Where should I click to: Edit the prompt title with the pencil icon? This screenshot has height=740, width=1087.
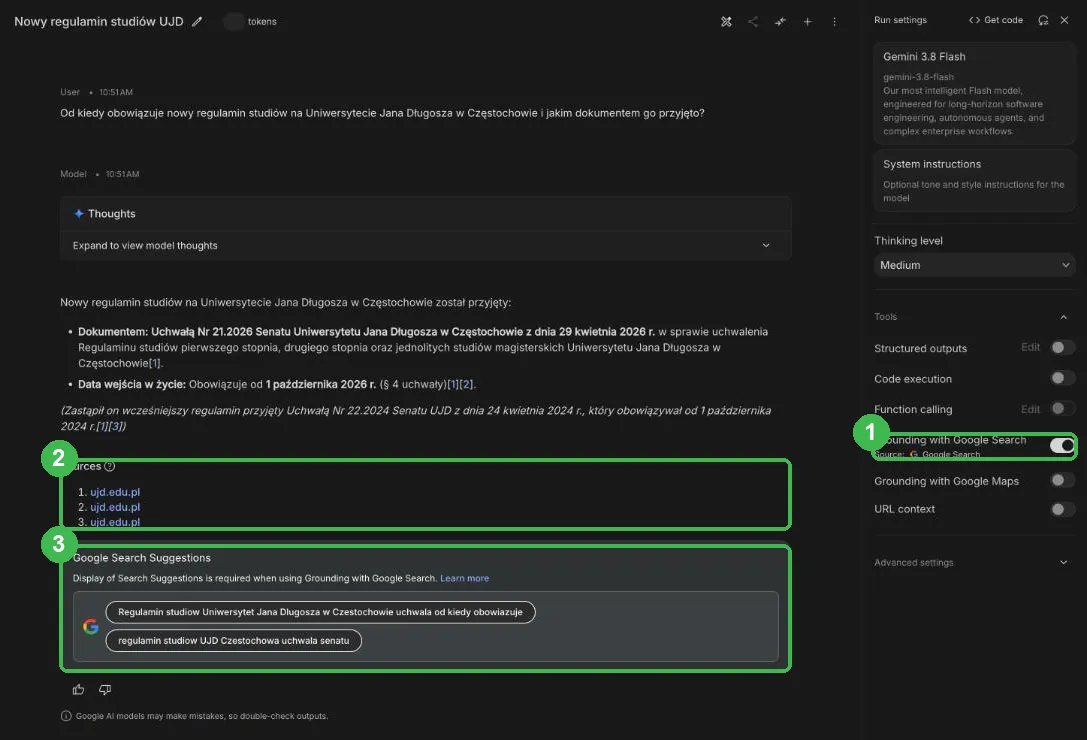197,21
